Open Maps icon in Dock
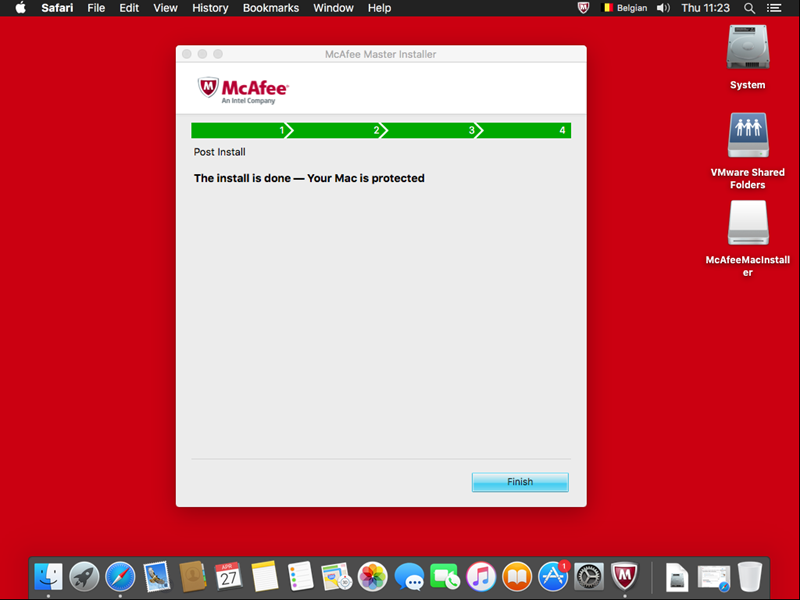 pos(337,577)
